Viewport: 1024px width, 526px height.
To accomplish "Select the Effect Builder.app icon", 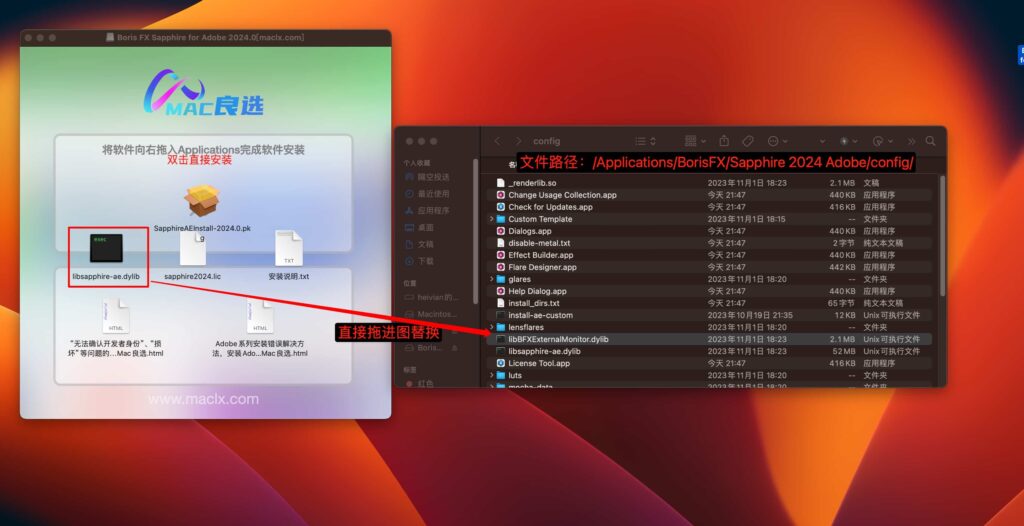I will [x=501, y=255].
